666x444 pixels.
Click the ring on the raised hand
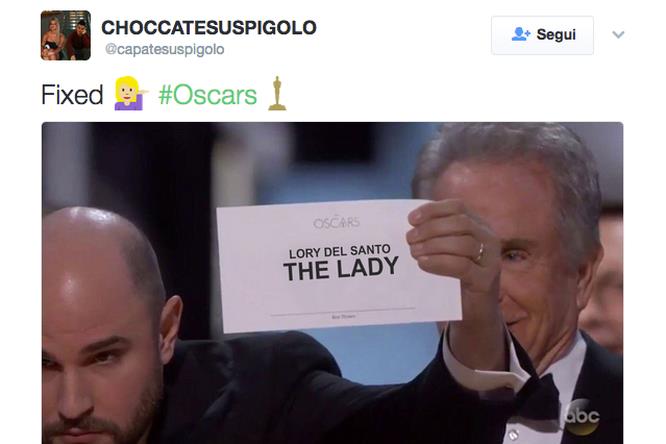coord(480,253)
